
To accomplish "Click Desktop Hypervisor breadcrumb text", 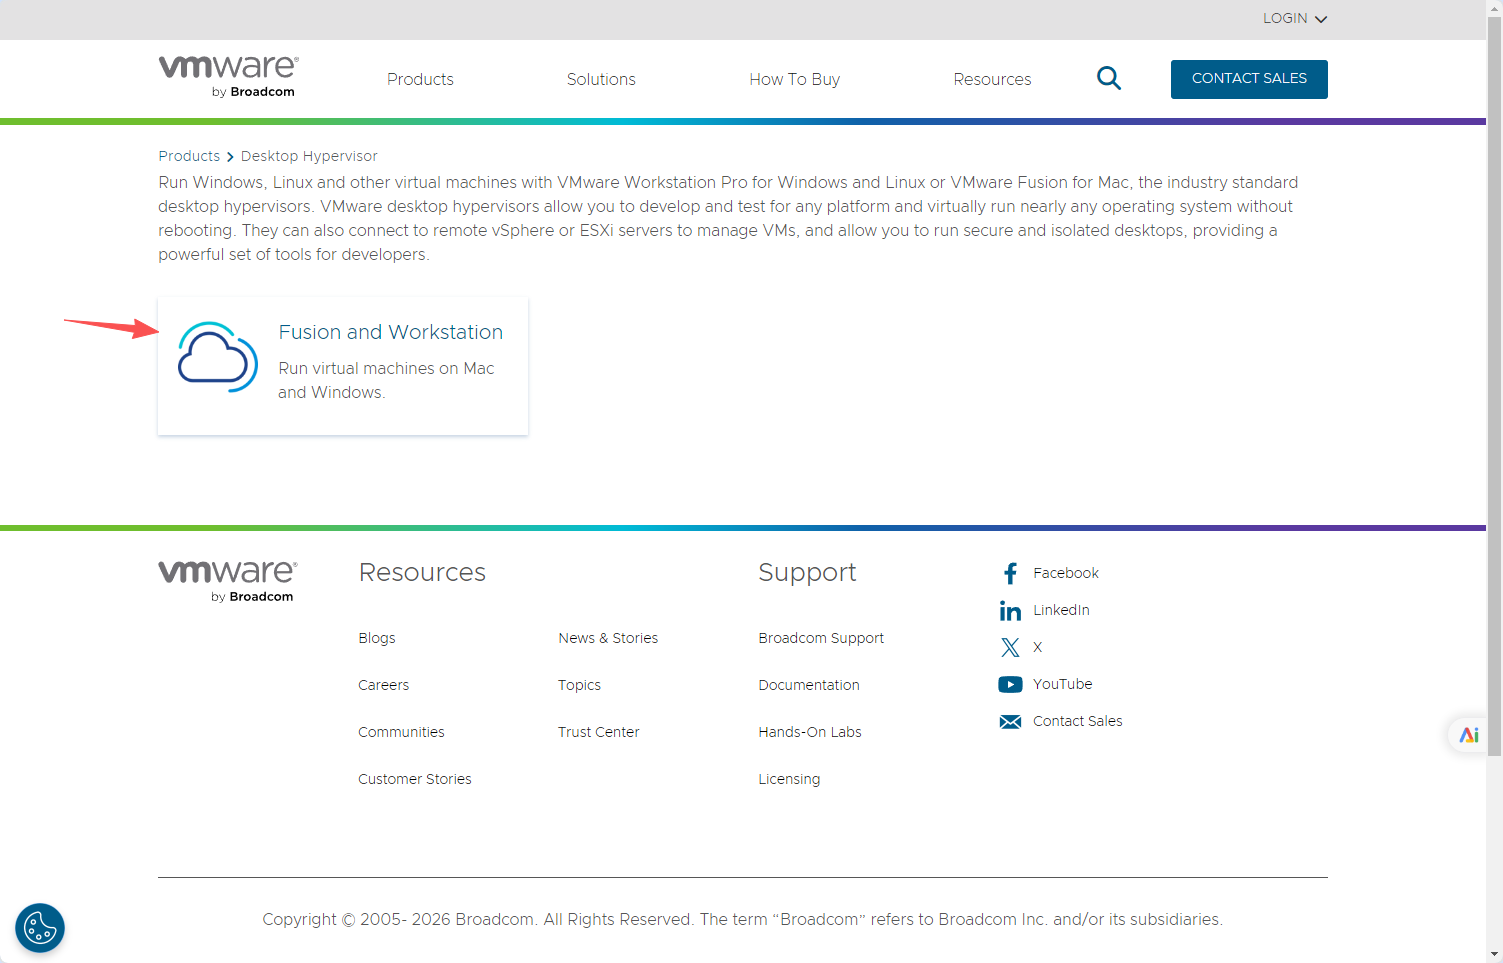I will point(309,156).
